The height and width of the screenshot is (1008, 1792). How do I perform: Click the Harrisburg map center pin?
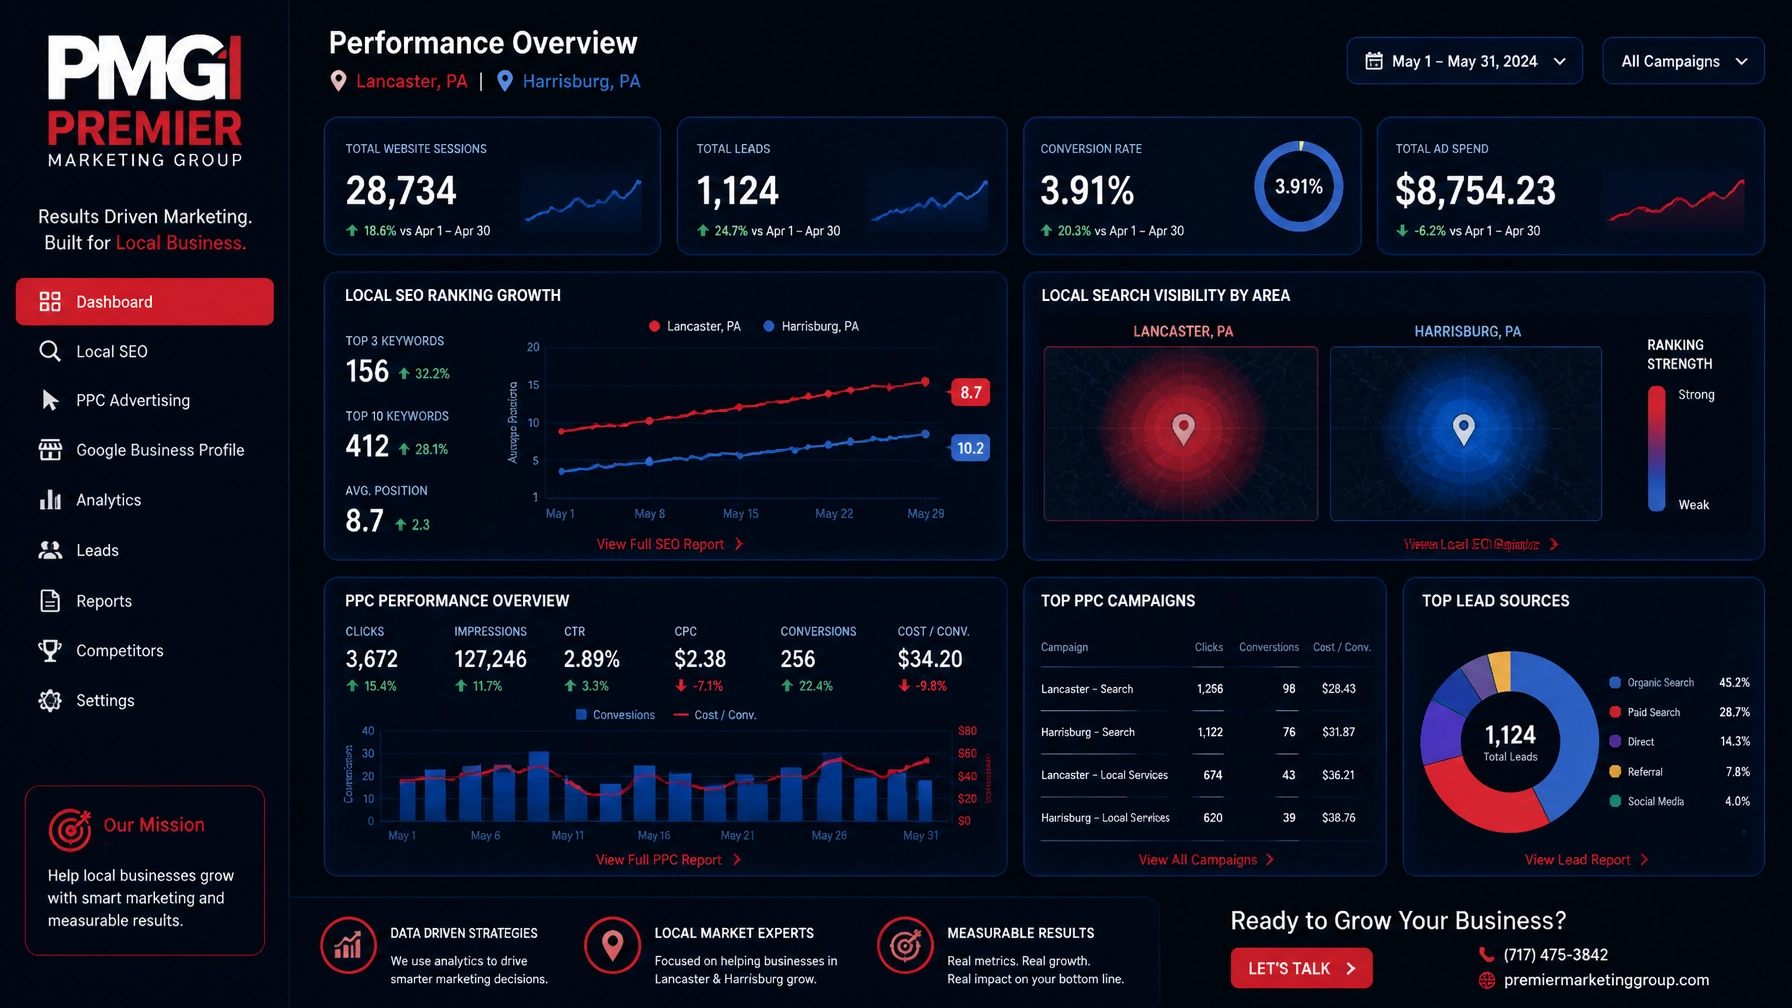point(1464,429)
